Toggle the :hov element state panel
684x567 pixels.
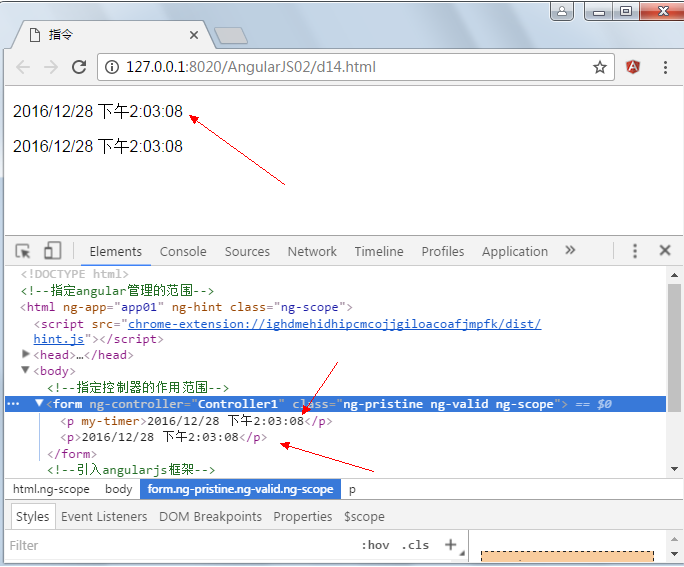(375, 545)
